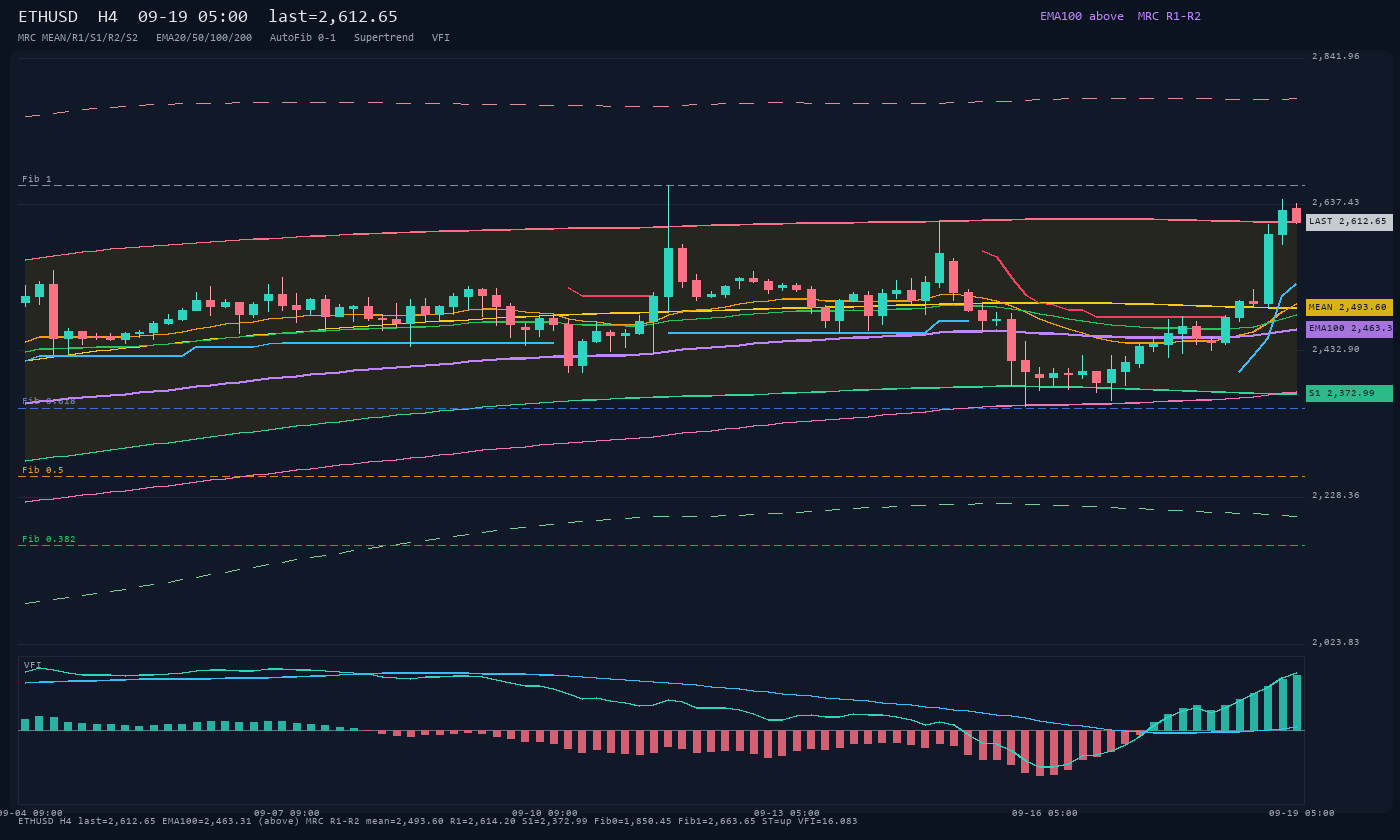Select the Supertrend legend entry
Viewport: 1400px width, 840px height.
tap(384, 38)
